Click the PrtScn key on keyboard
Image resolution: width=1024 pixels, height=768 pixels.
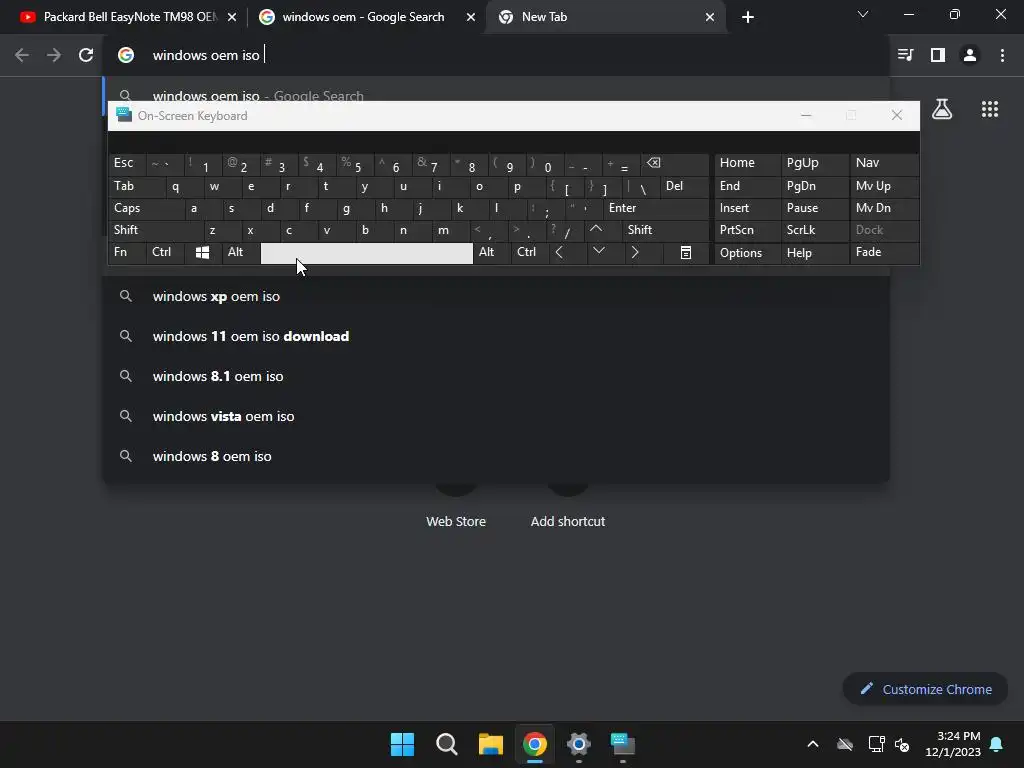pyautogui.click(x=747, y=230)
